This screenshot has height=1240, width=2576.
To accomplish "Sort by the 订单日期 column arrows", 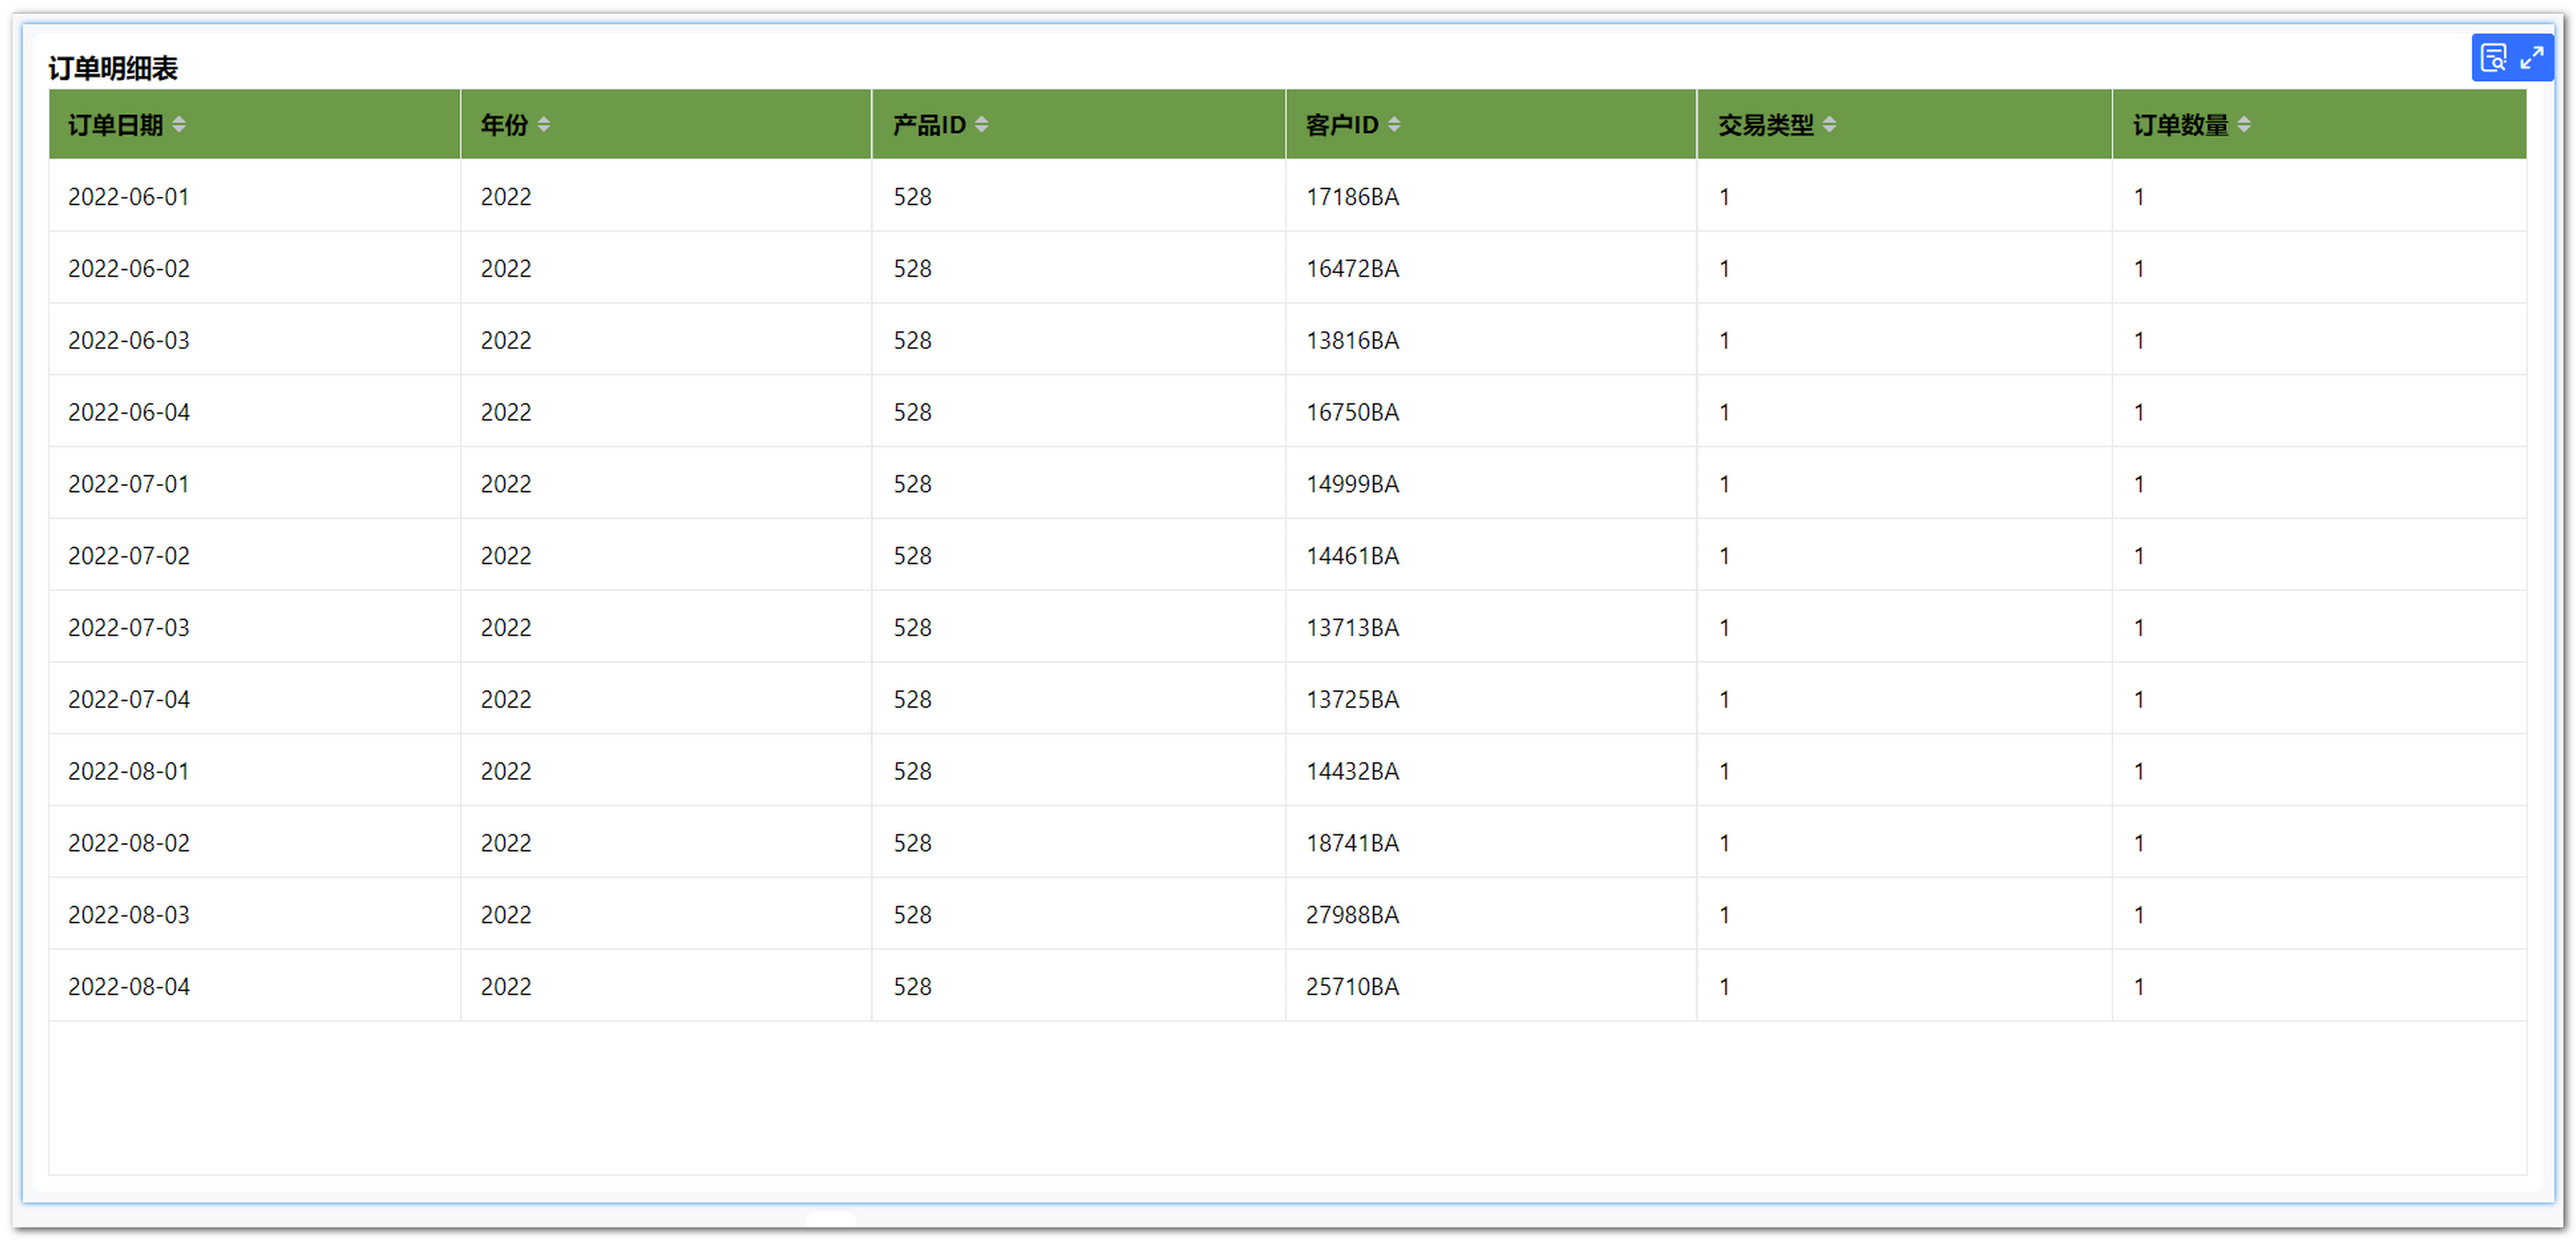I will (x=179, y=124).
